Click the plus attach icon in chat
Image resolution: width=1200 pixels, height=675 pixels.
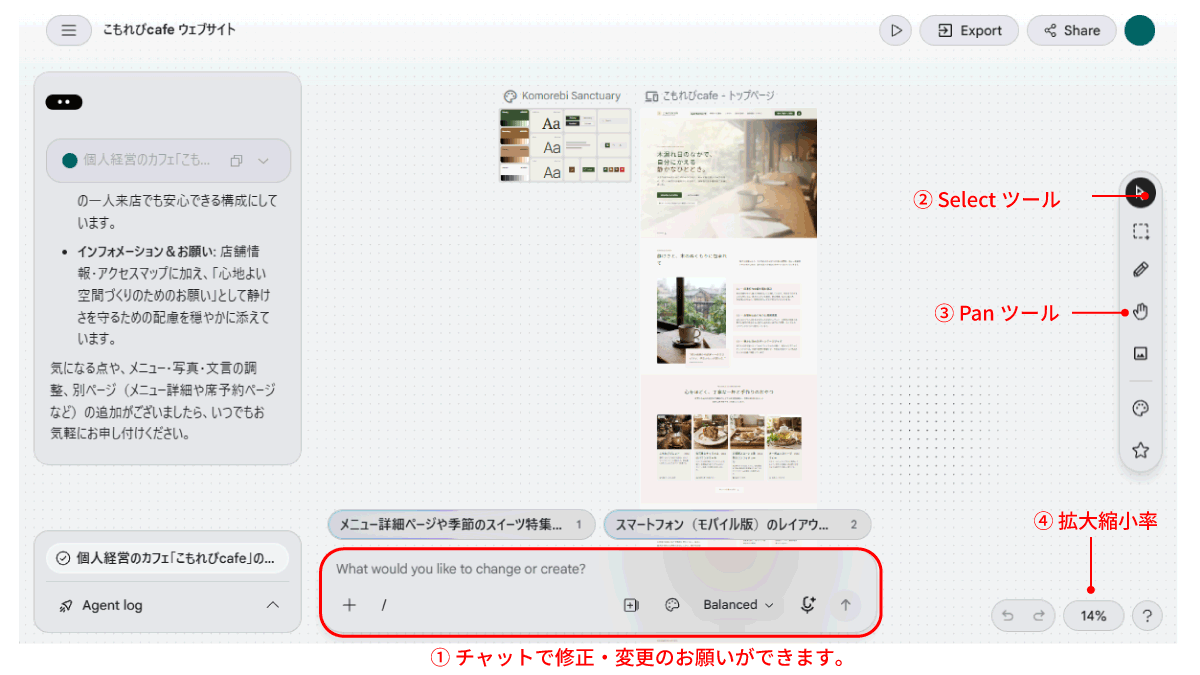coord(349,605)
